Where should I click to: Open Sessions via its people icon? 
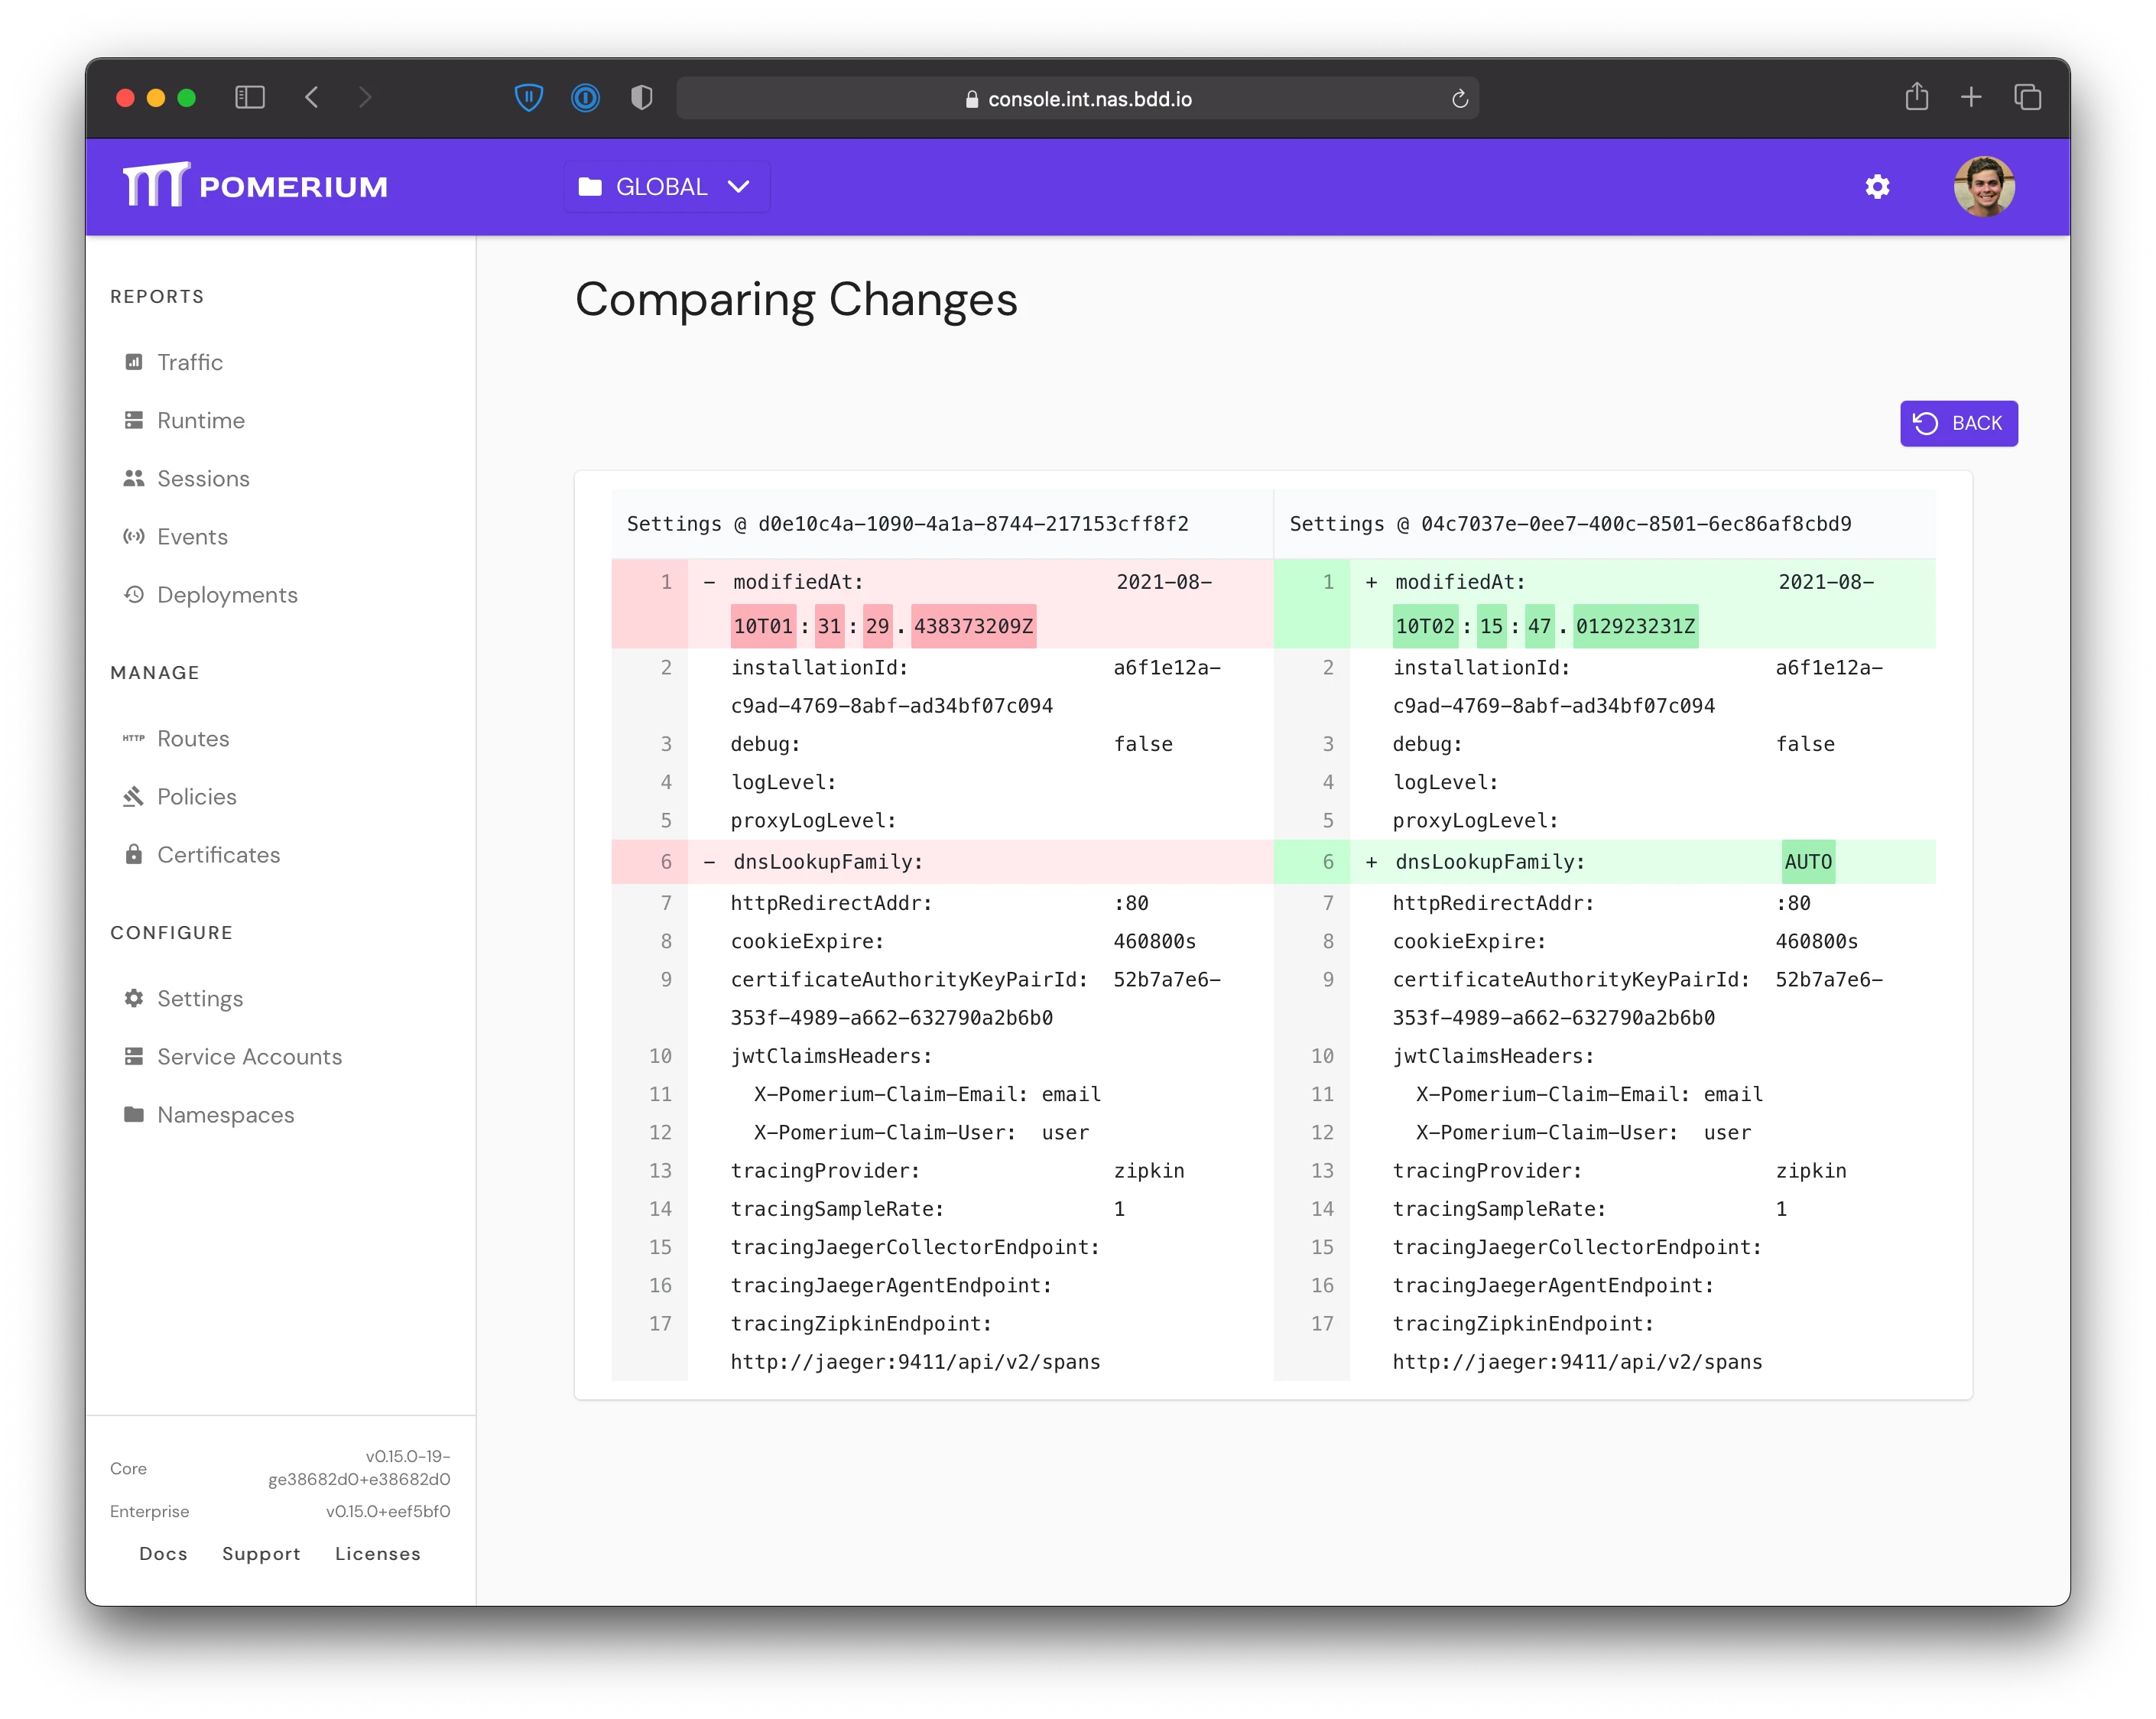click(x=133, y=478)
